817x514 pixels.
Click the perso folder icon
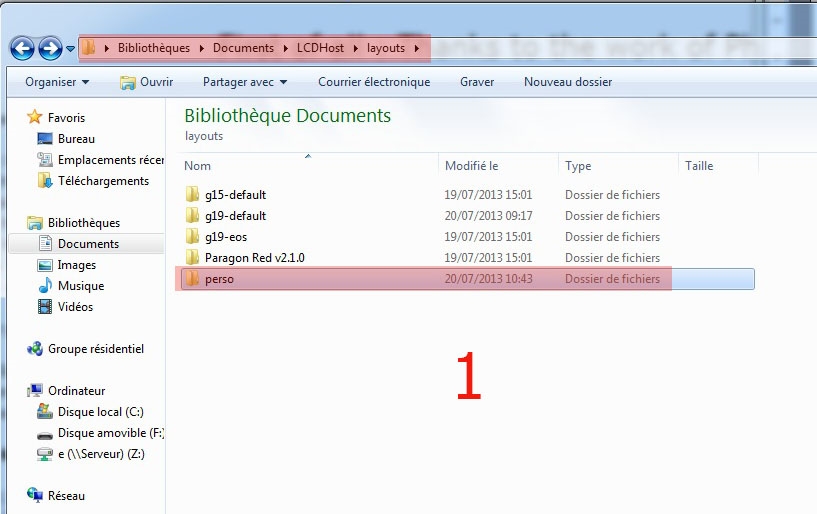pyautogui.click(x=192, y=278)
